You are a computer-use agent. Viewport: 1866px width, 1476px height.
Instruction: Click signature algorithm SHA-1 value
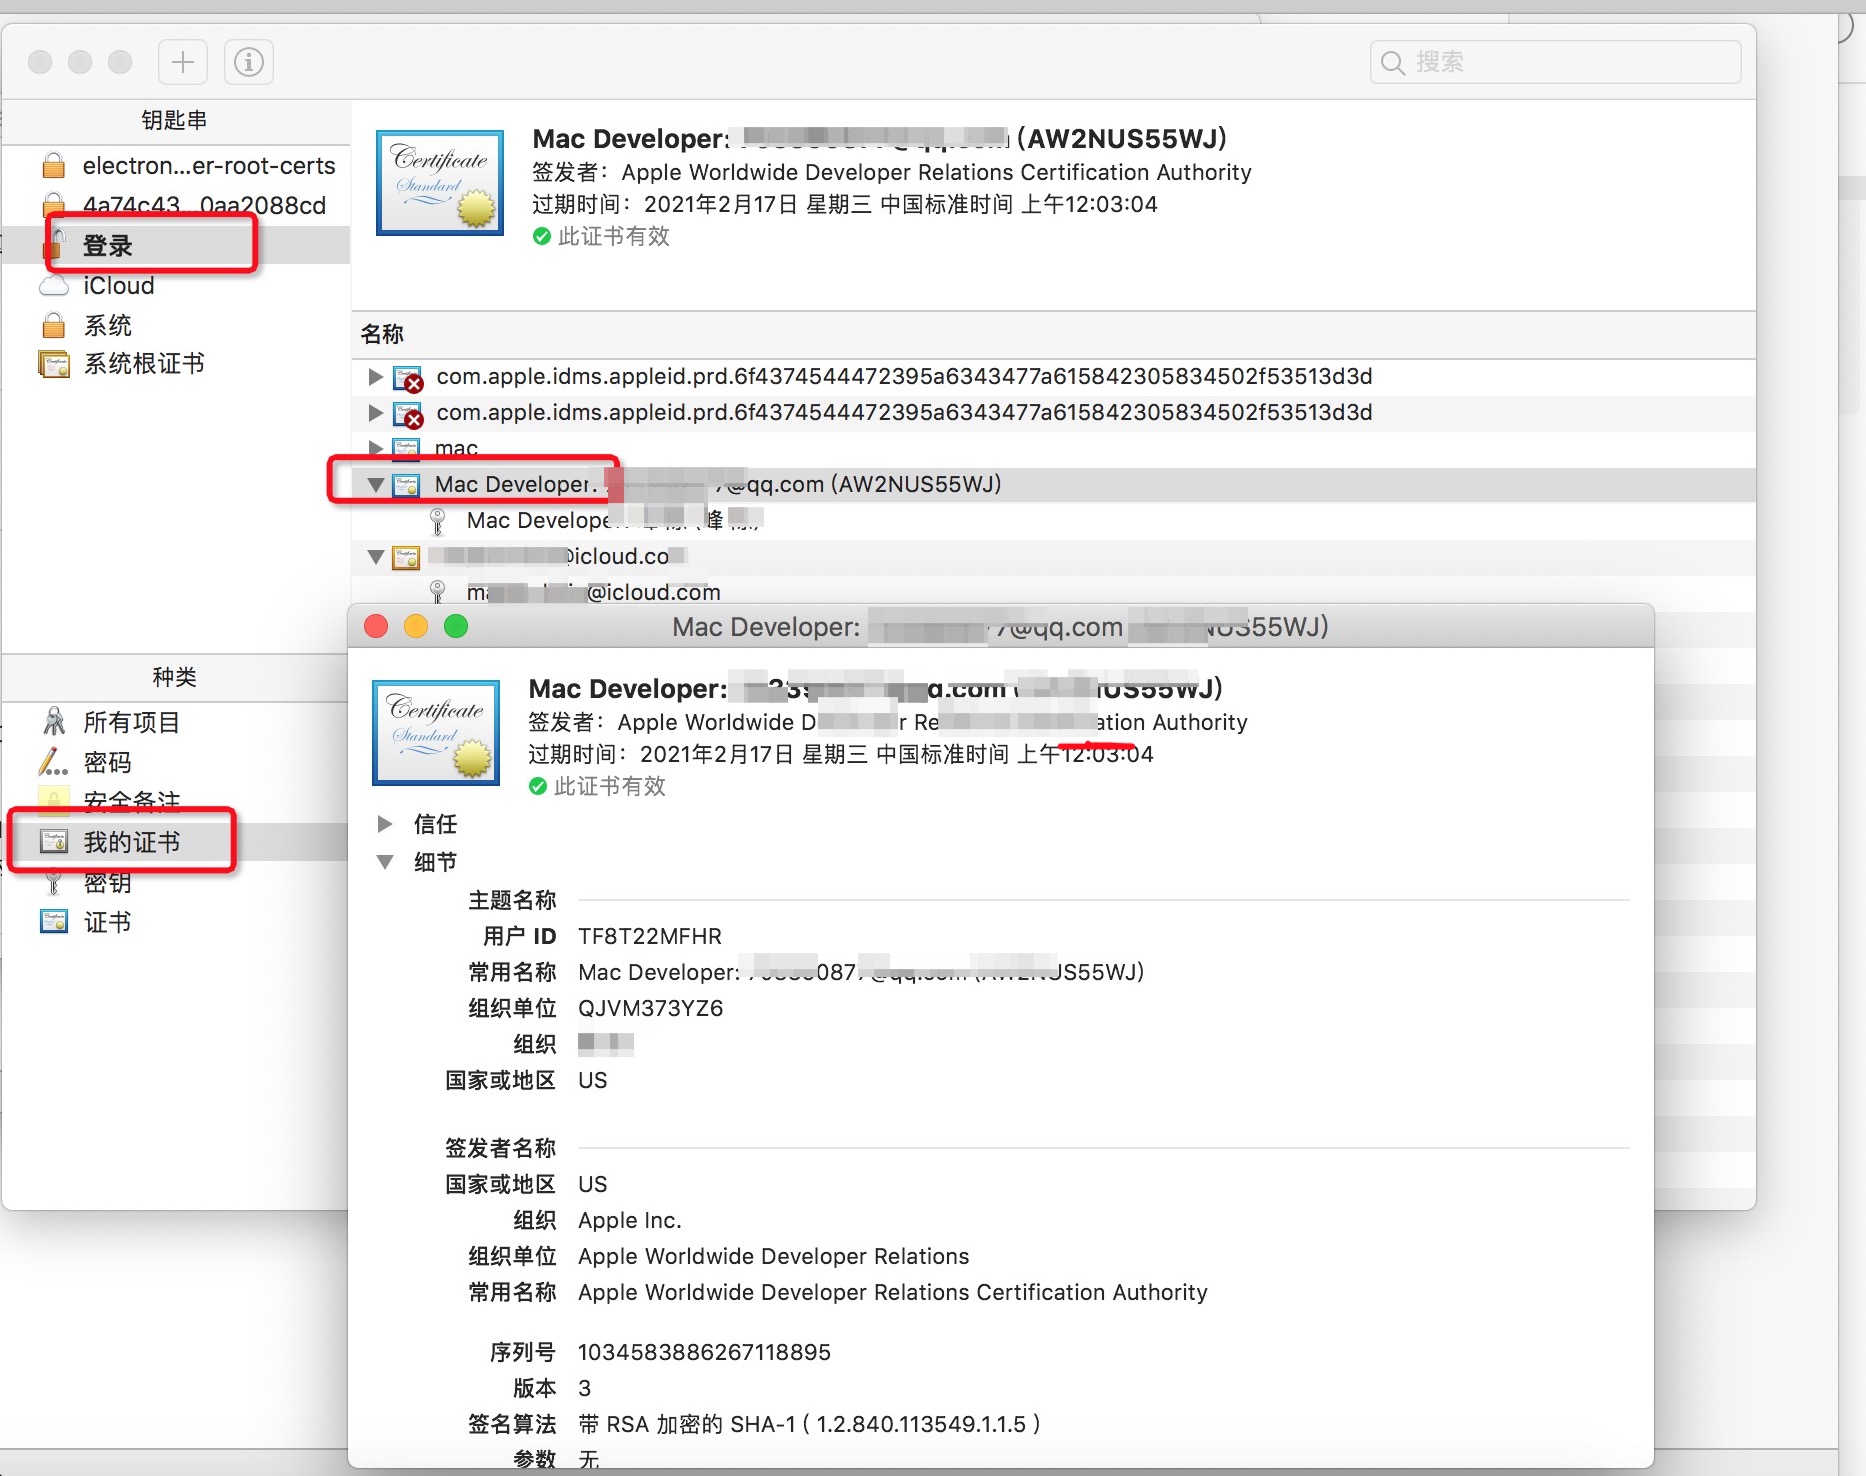pos(809,1424)
